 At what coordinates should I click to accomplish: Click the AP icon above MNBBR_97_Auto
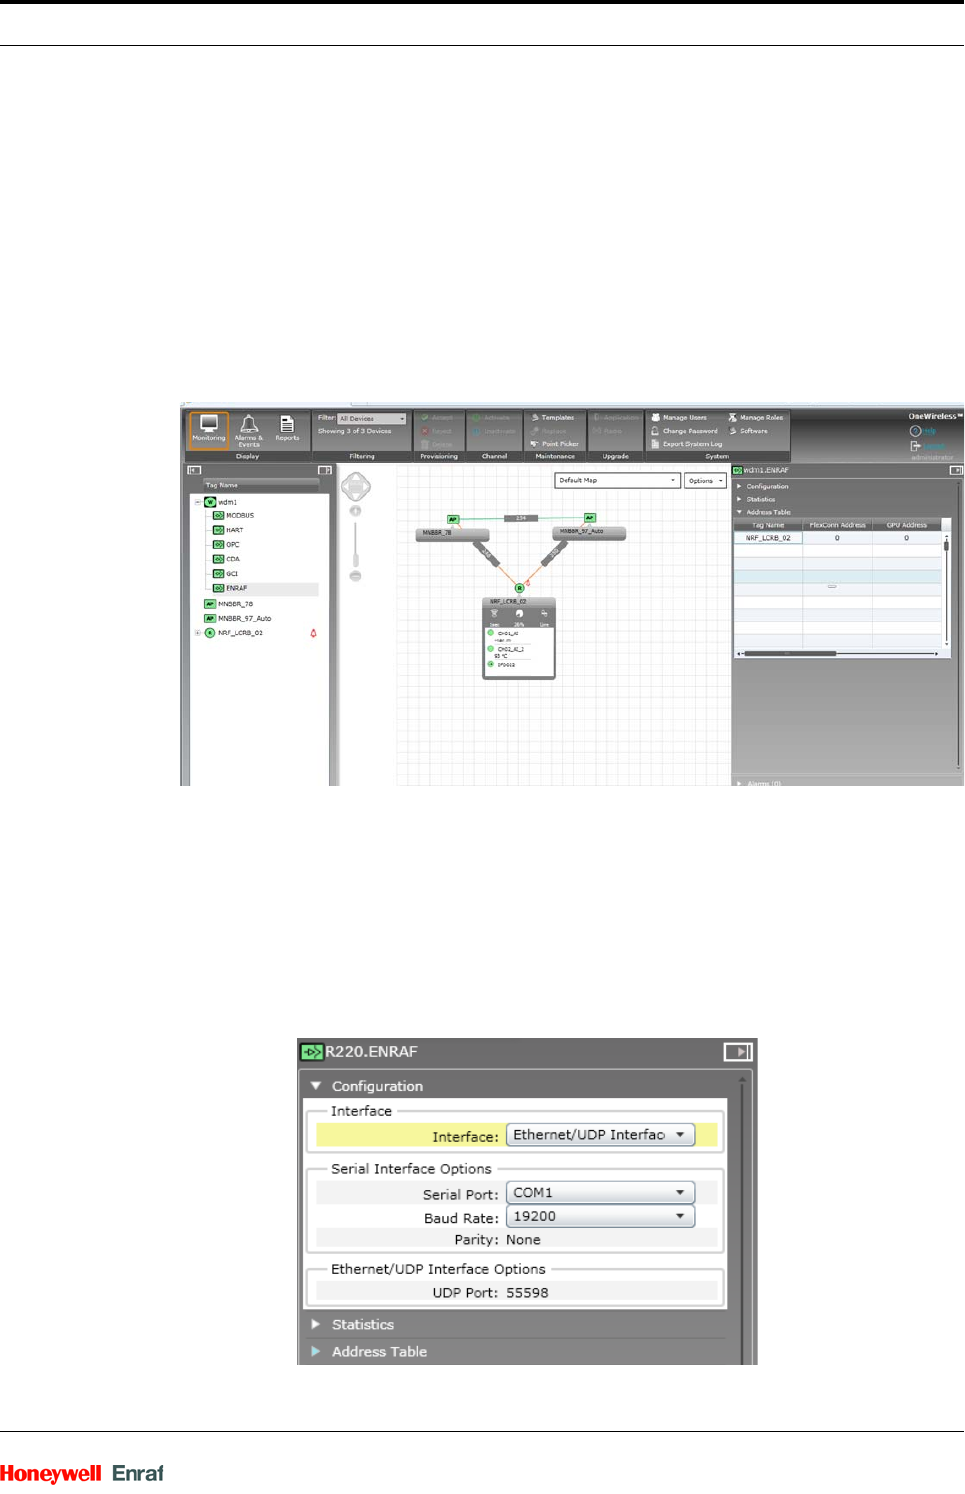click(590, 517)
